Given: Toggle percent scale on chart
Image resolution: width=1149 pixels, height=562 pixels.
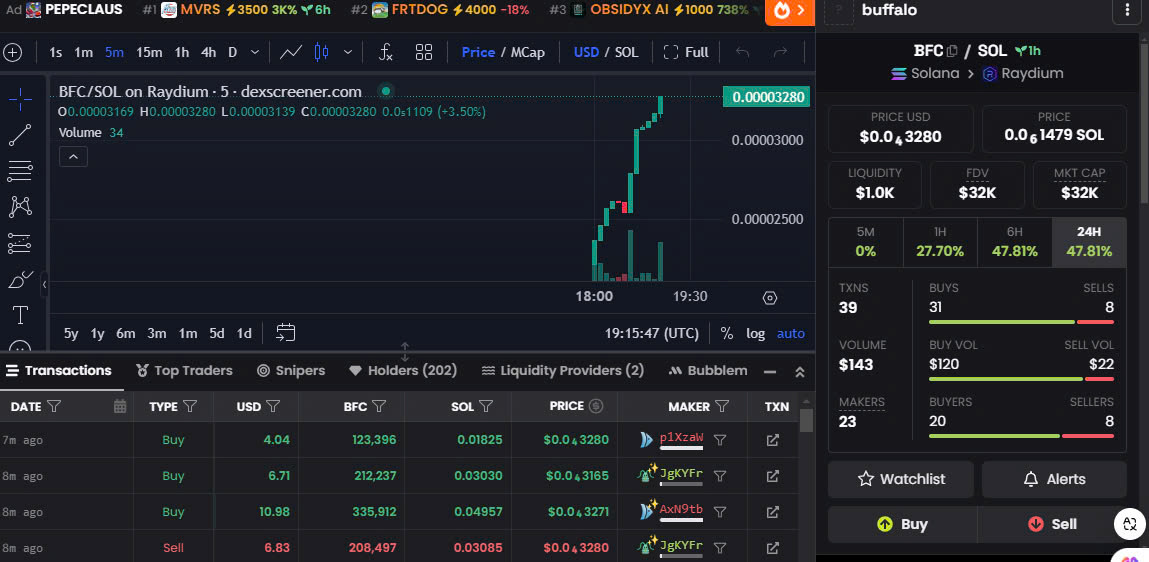Looking at the screenshot, I should tap(726, 333).
